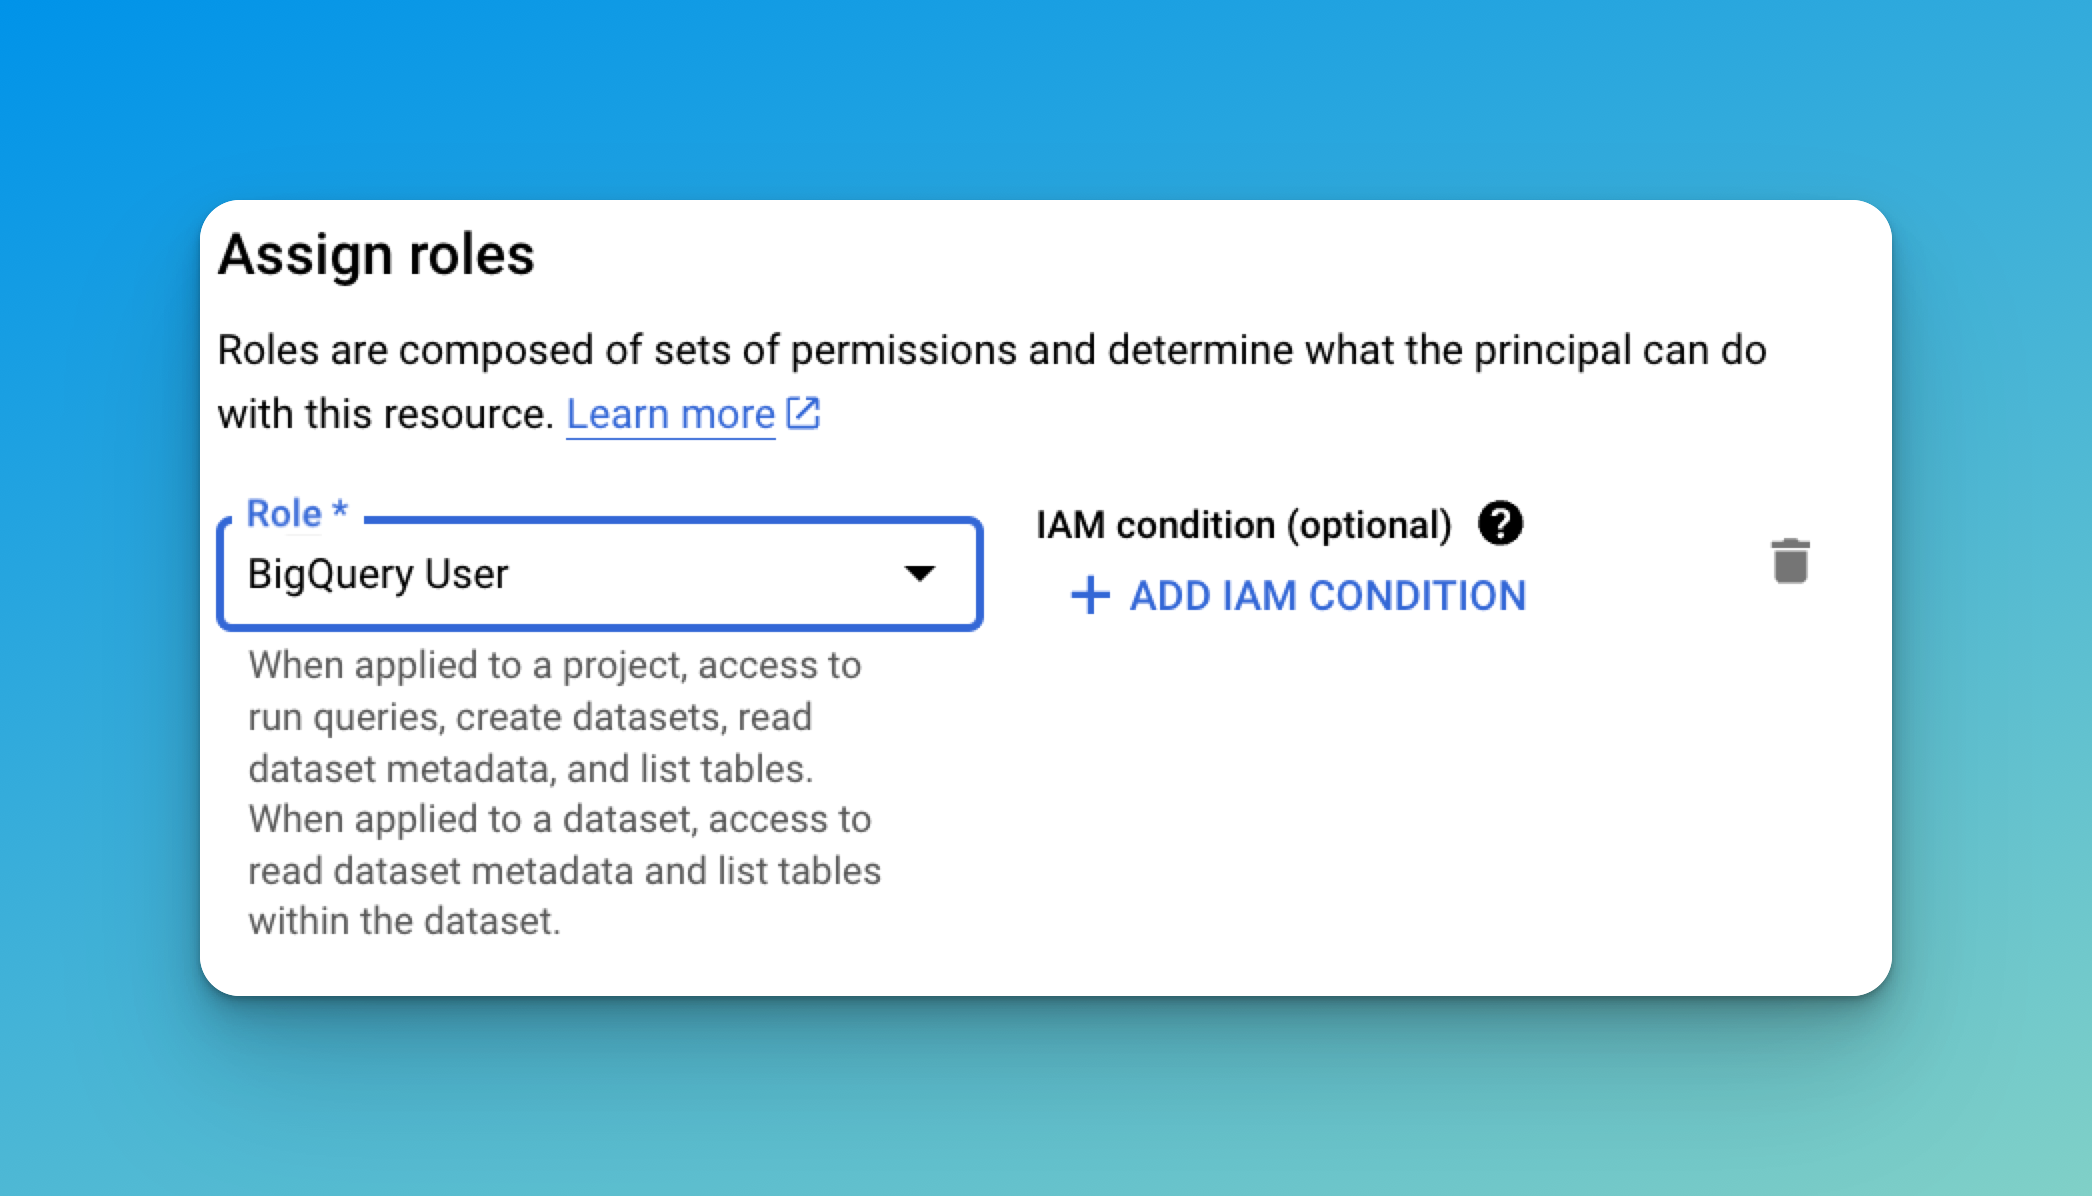Click 'dataset metadata, and list tables.' helper line

[x=531, y=769]
